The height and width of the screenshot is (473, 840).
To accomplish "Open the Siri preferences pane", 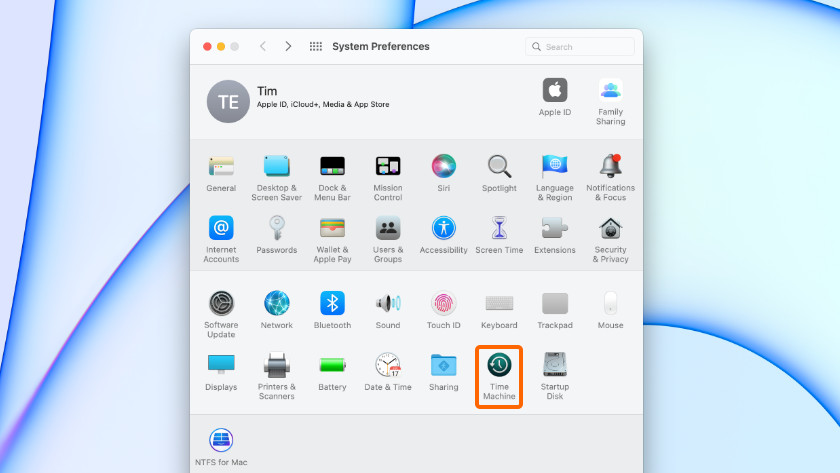I will click(444, 174).
